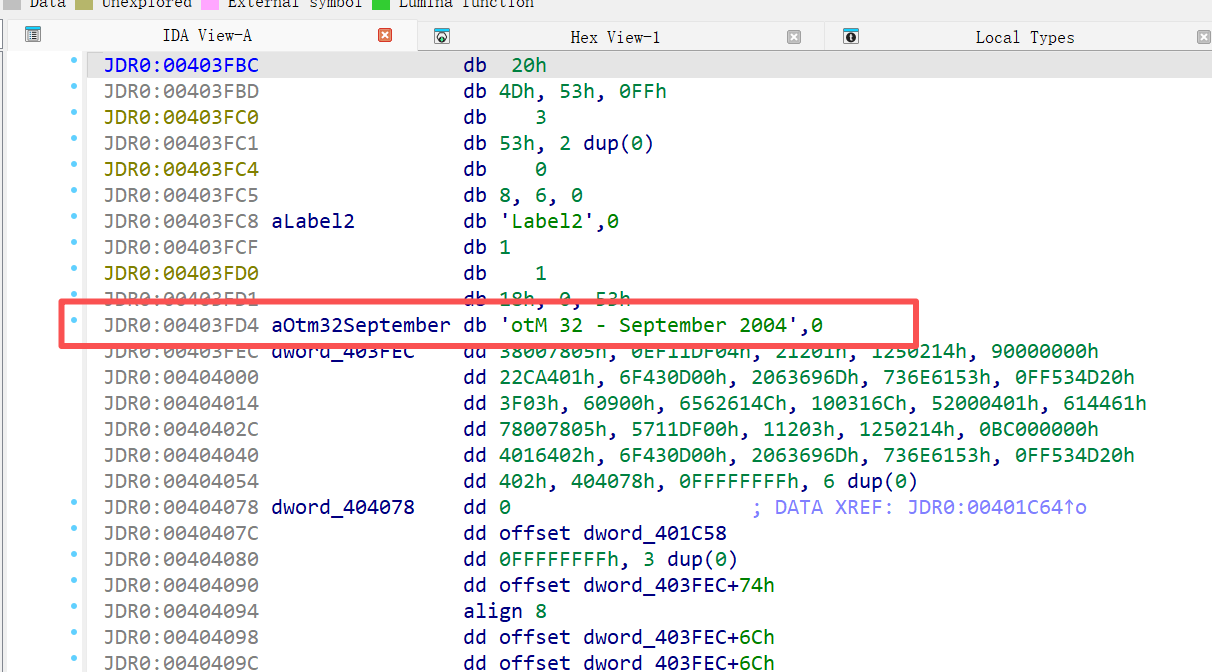Close the Local Types tab

[1203, 37]
